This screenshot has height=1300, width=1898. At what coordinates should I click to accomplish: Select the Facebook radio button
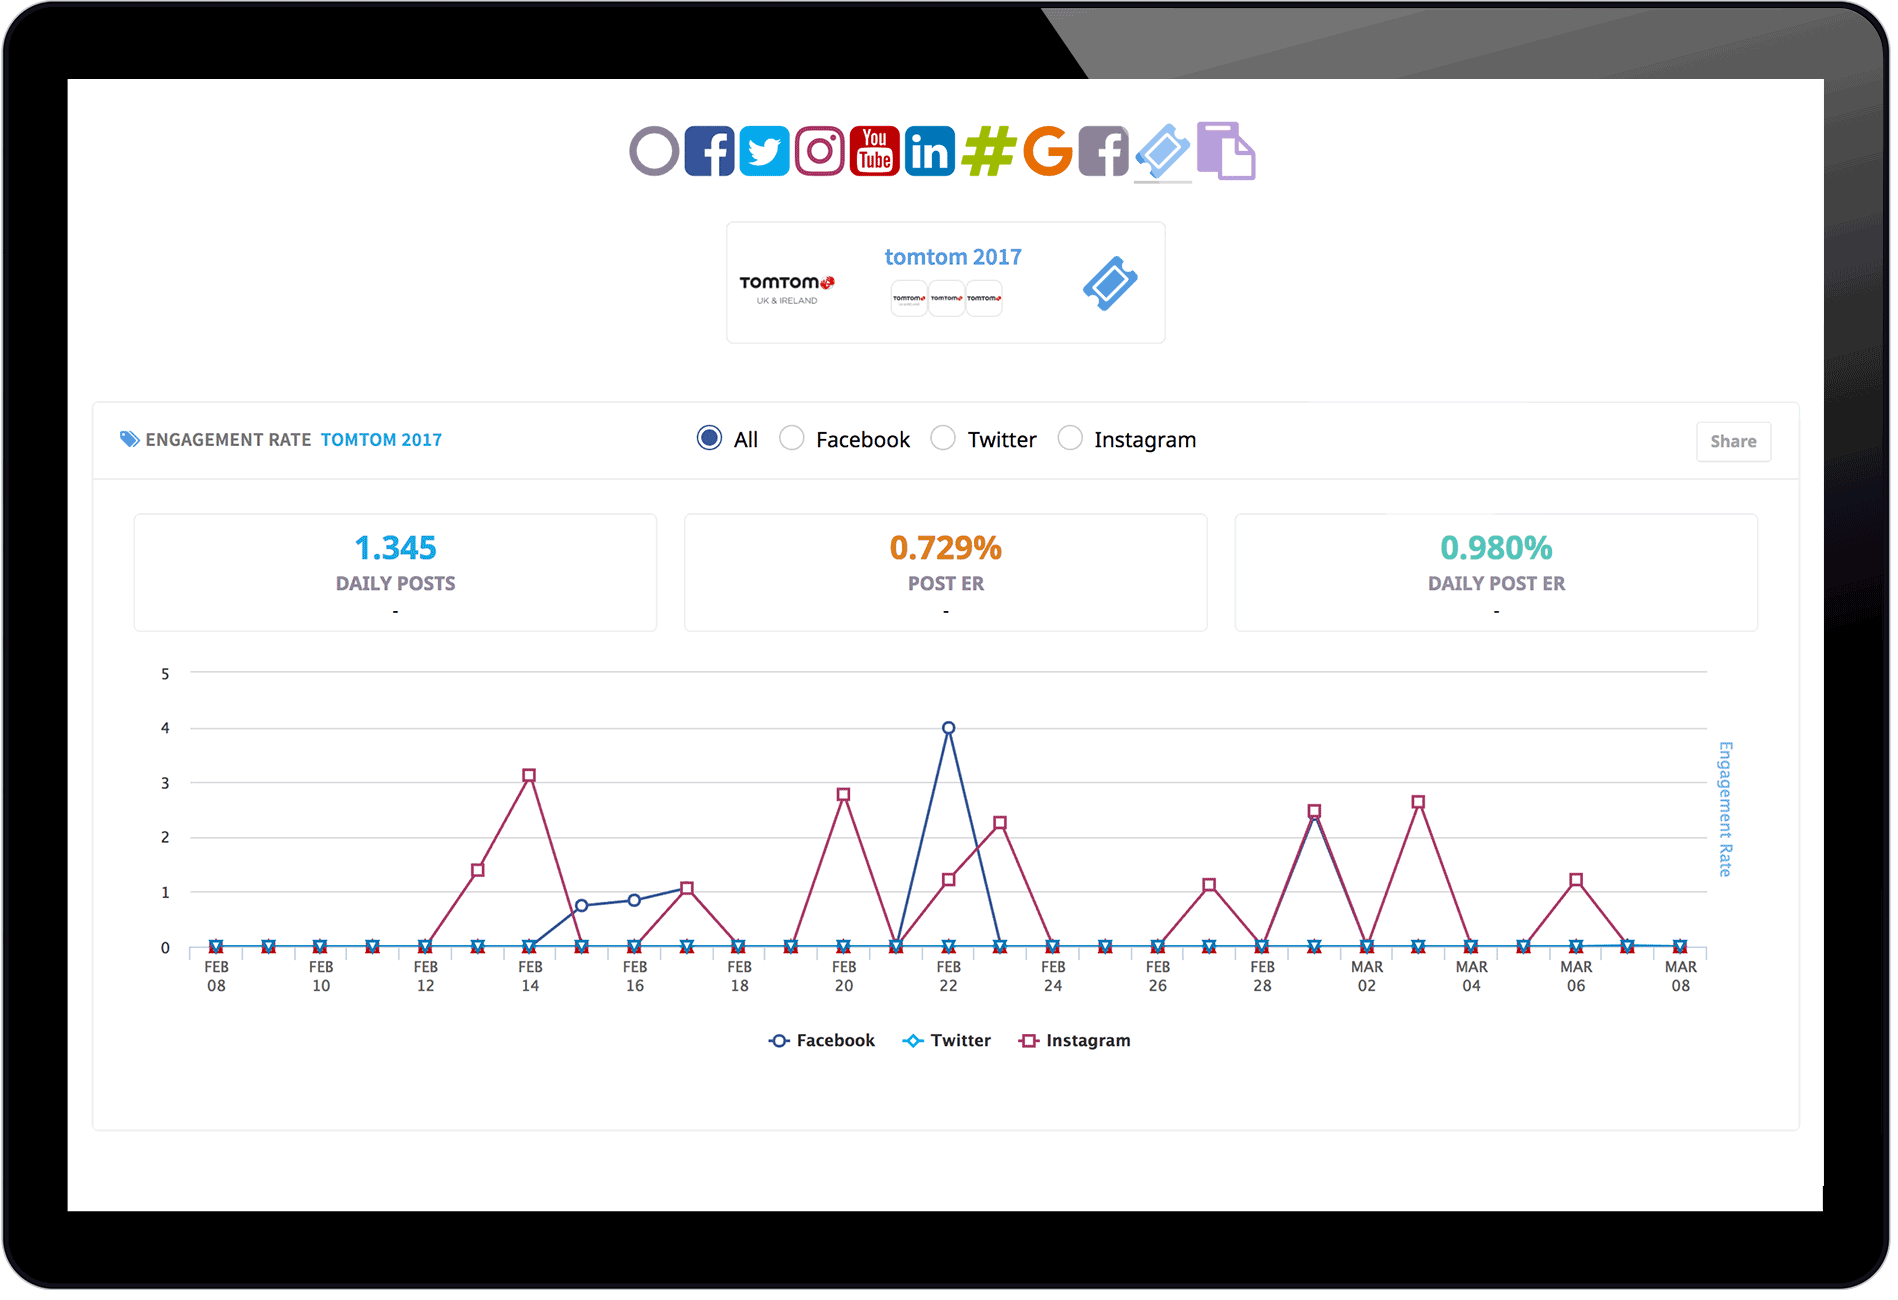coord(791,438)
